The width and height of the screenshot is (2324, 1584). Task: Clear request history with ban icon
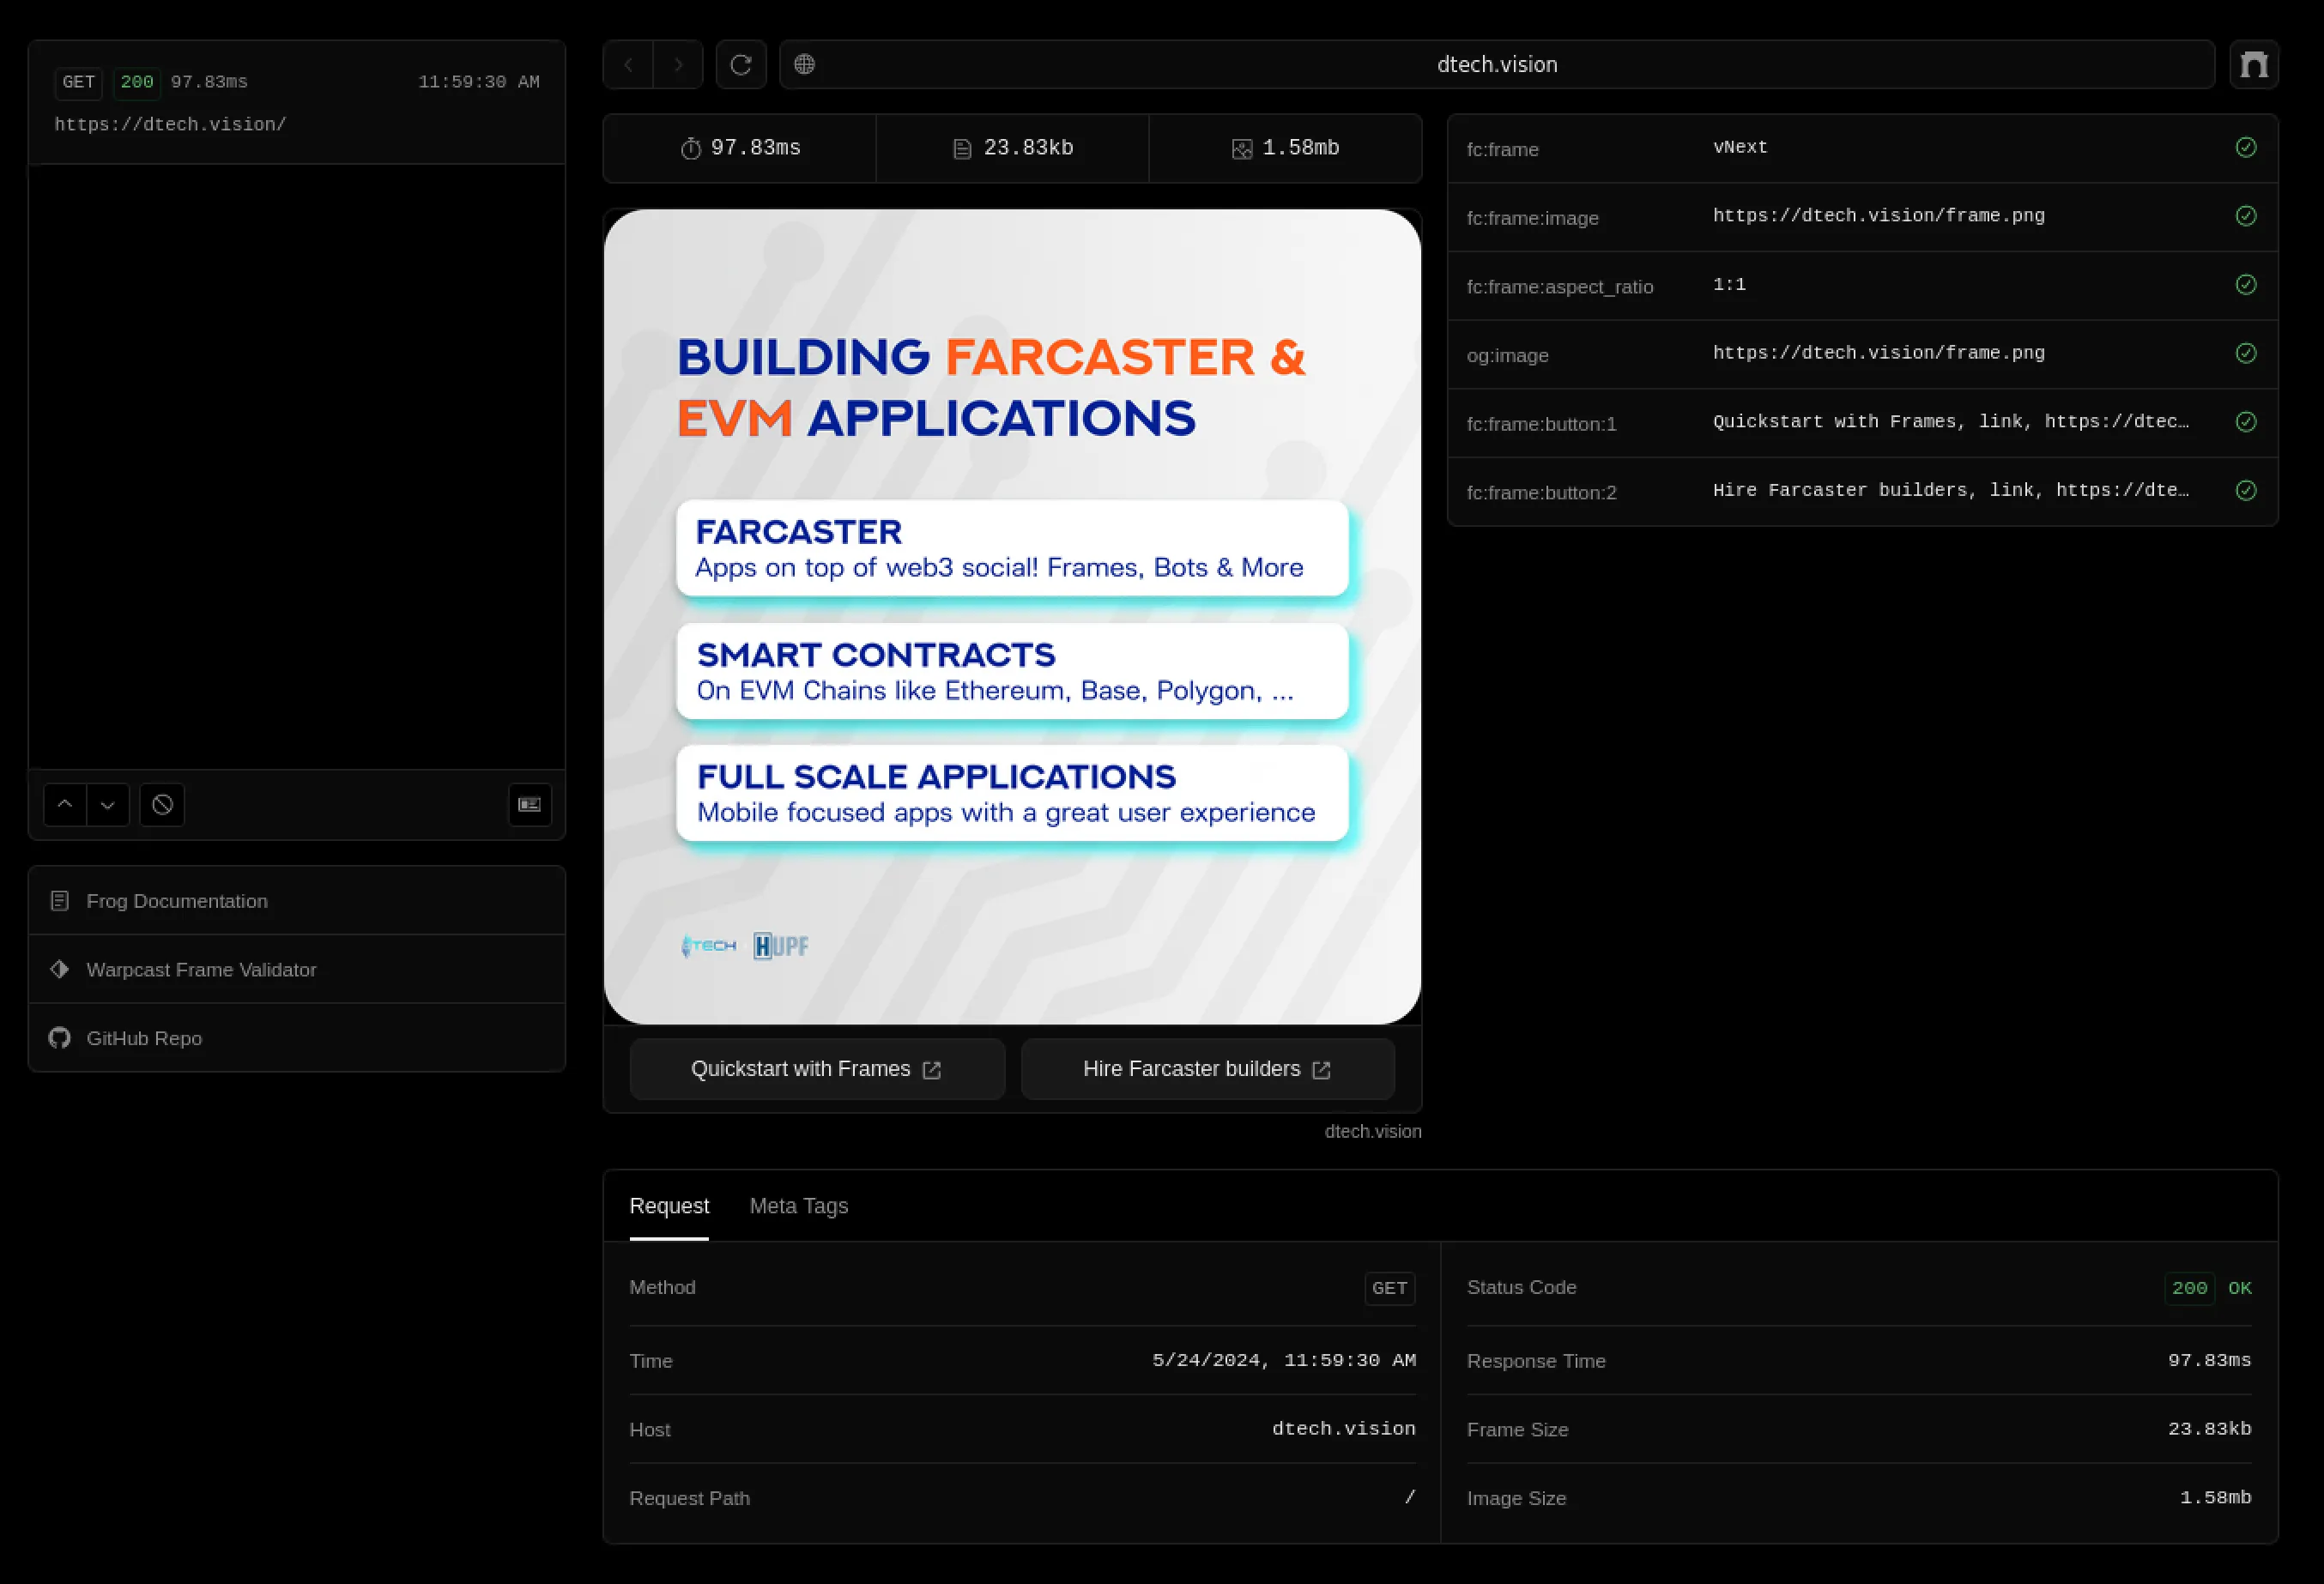tap(162, 804)
